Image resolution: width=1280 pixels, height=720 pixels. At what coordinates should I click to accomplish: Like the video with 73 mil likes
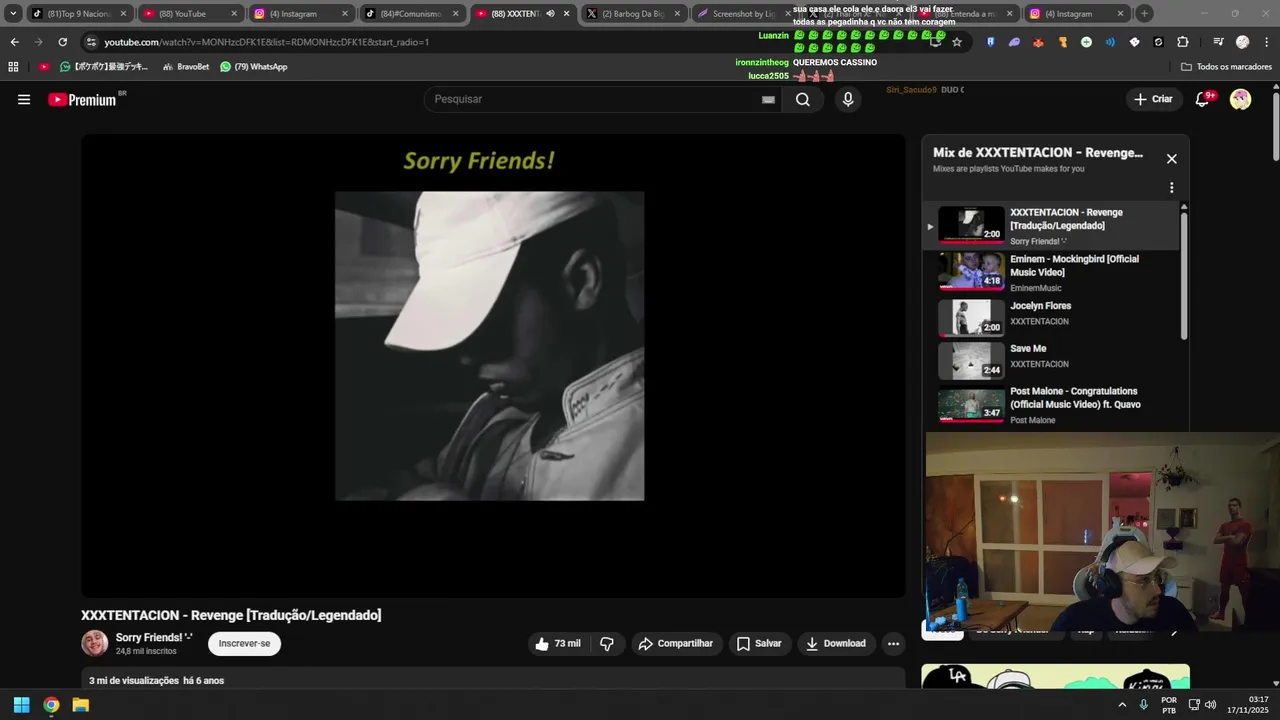pos(558,644)
